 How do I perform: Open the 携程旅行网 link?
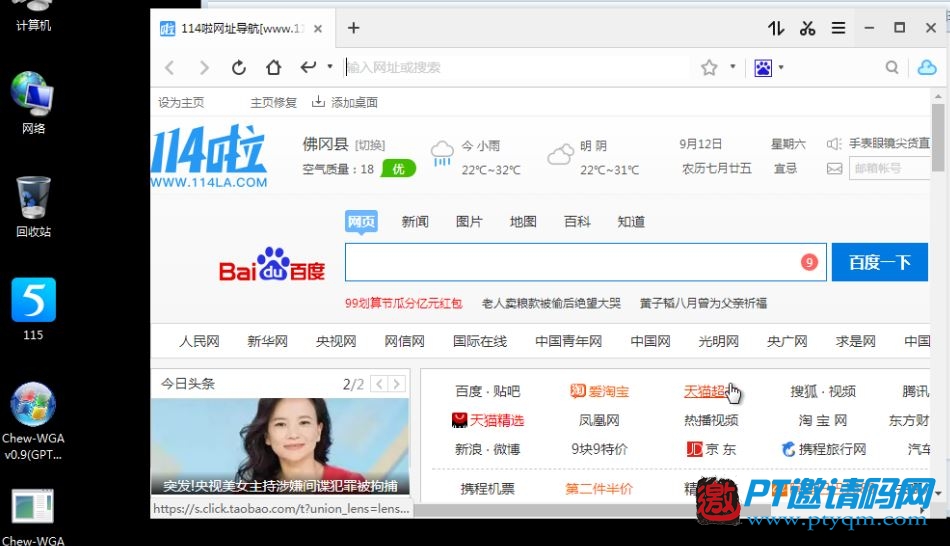point(823,450)
